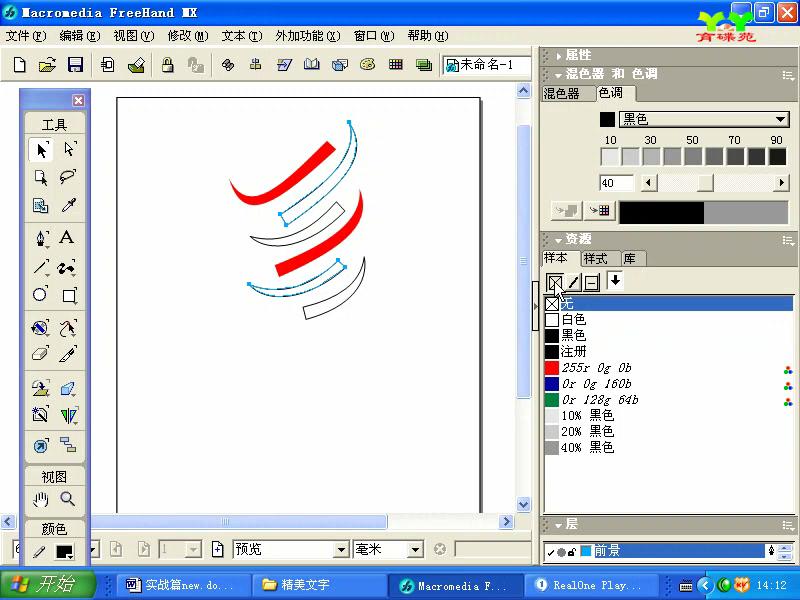The height and width of the screenshot is (600, 800).
Task: Toggle the lock on 前景 layer
Action: pos(572,552)
